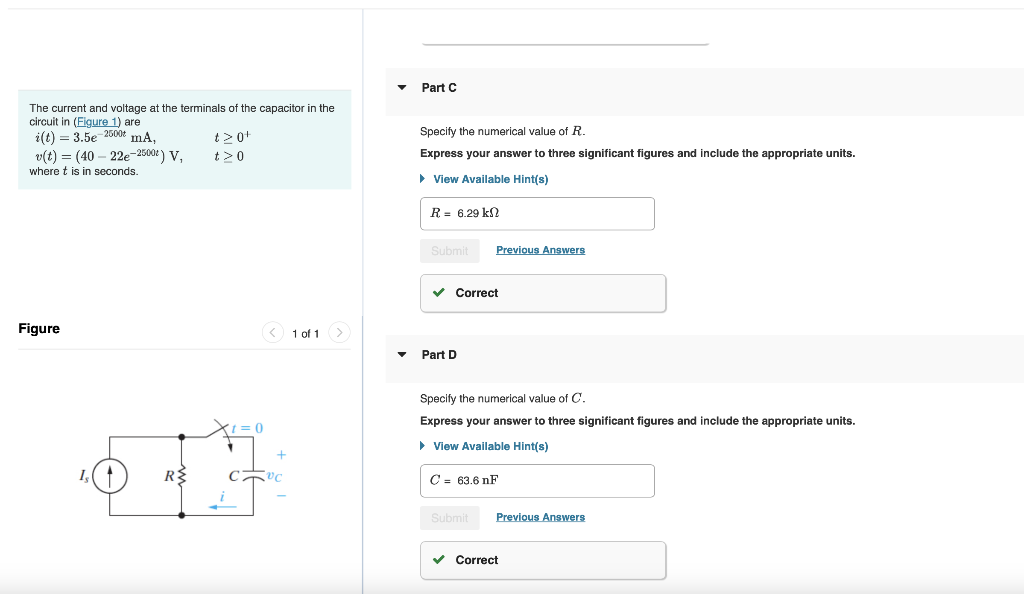Click the current source symbol Is in figure

click(108, 476)
